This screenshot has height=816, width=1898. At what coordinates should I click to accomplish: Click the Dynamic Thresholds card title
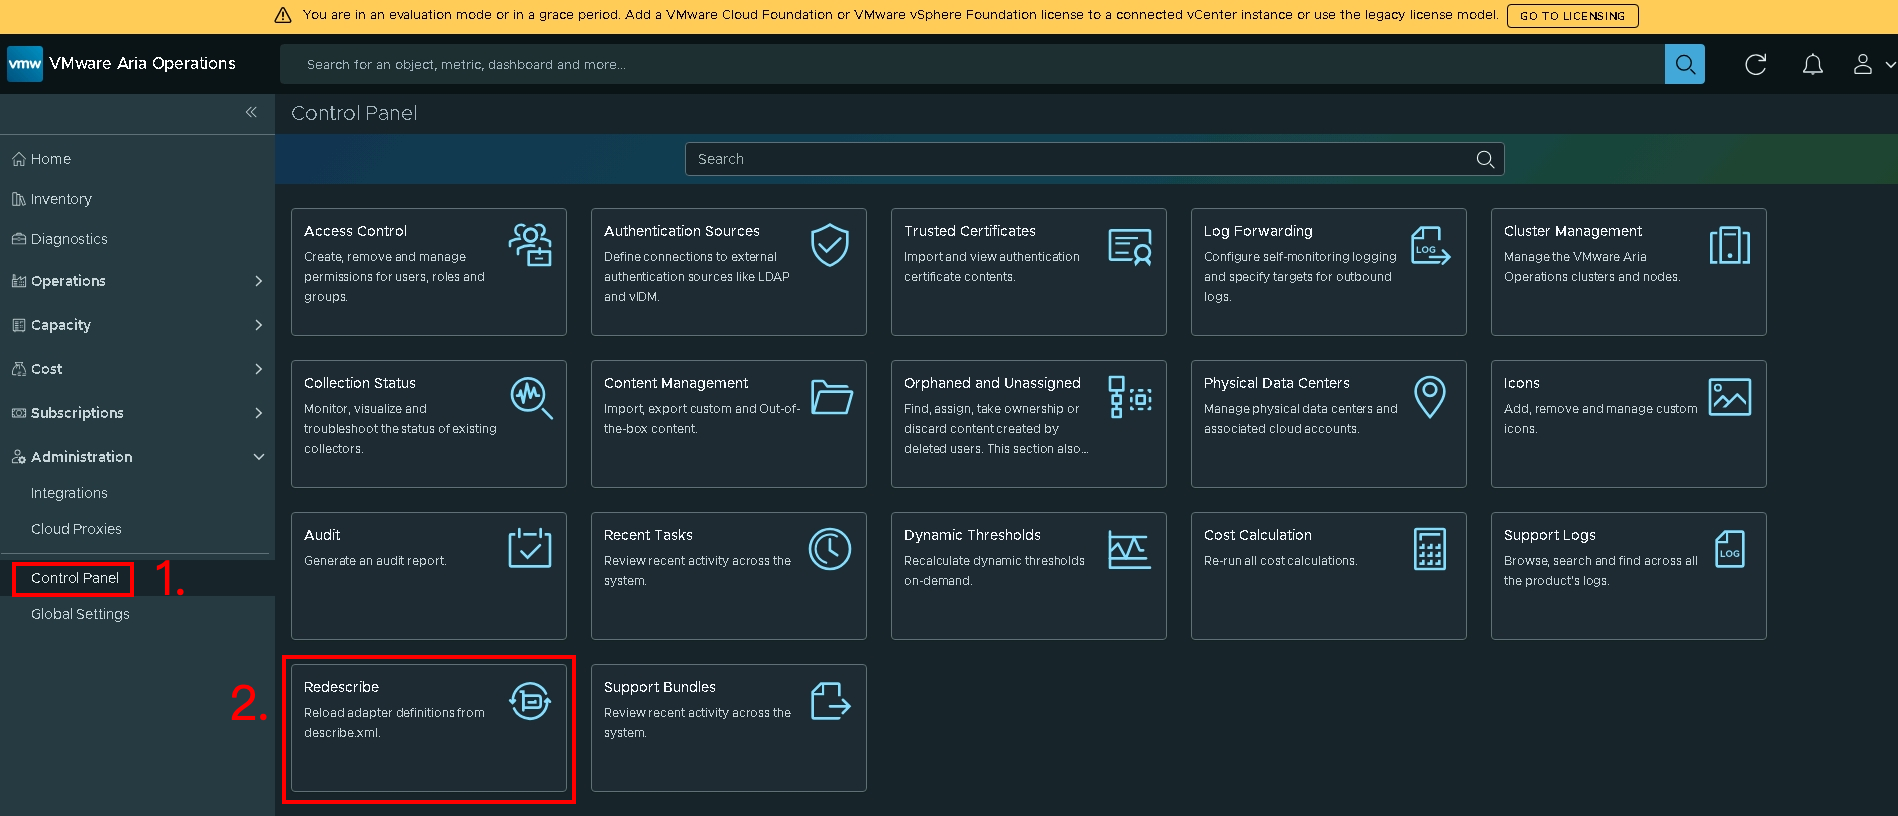point(972,535)
